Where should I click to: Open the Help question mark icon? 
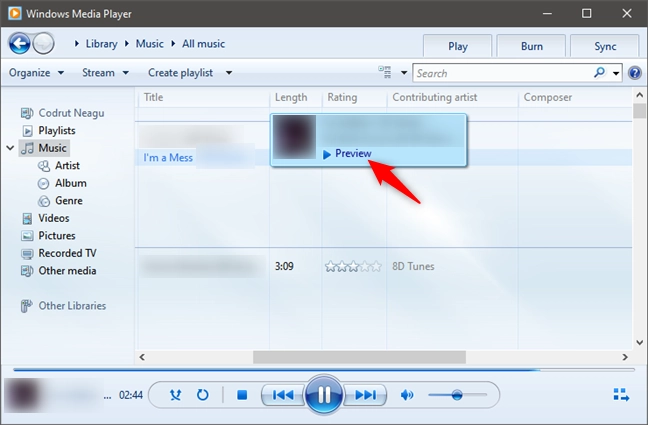coord(635,73)
